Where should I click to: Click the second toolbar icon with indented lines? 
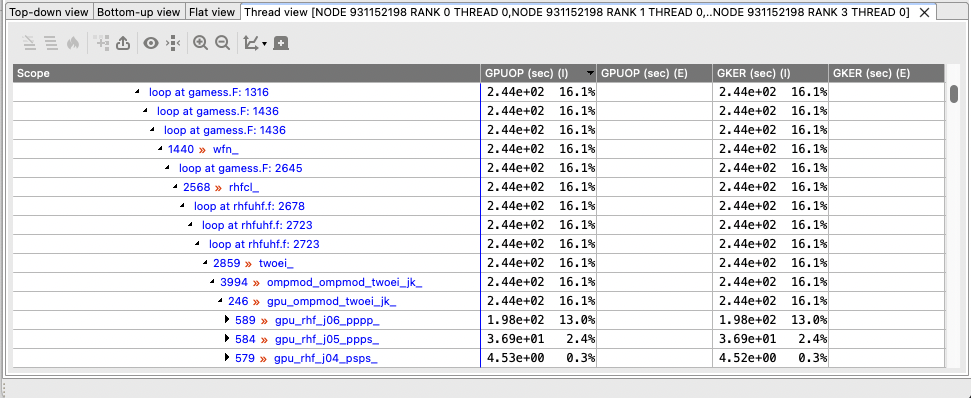click(x=51, y=43)
